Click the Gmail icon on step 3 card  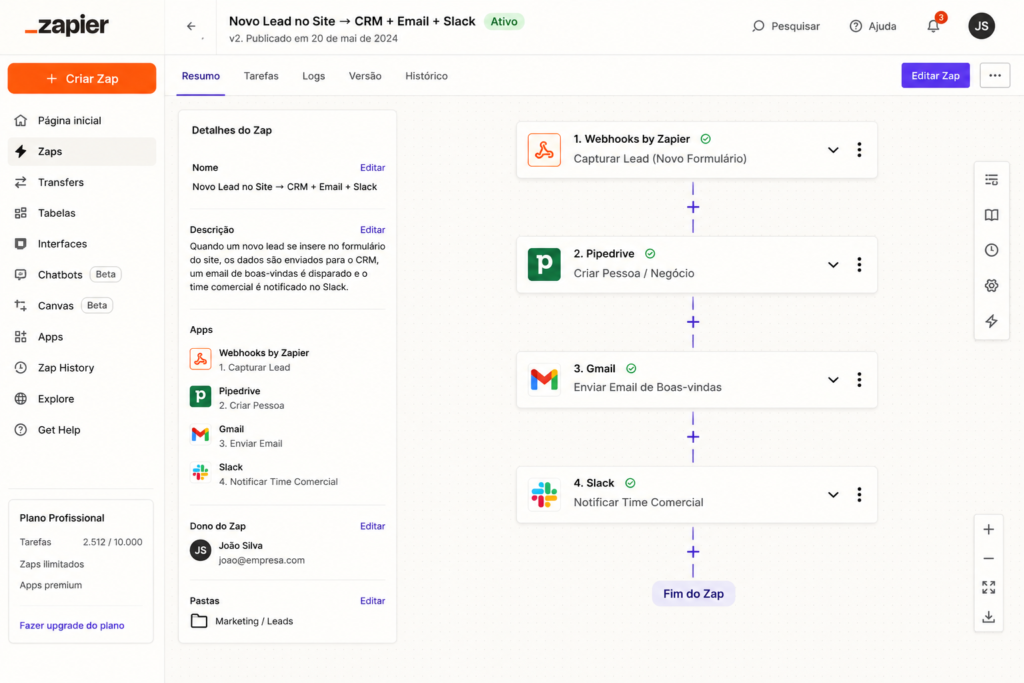tap(544, 379)
